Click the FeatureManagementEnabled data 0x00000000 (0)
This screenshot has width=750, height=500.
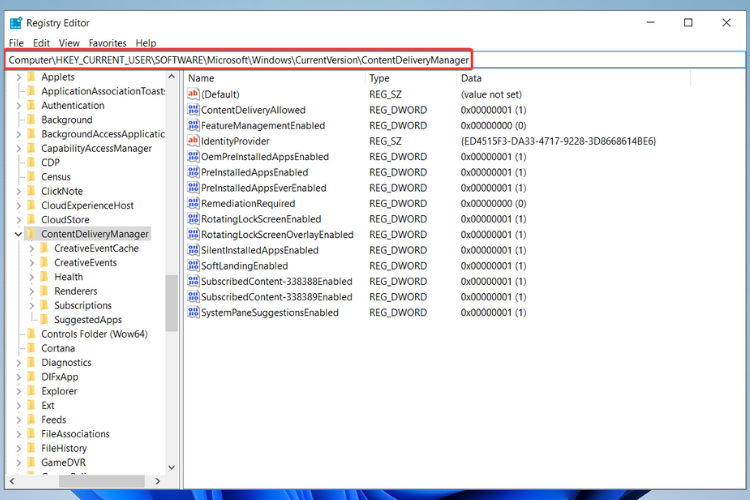(x=493, y=125)
